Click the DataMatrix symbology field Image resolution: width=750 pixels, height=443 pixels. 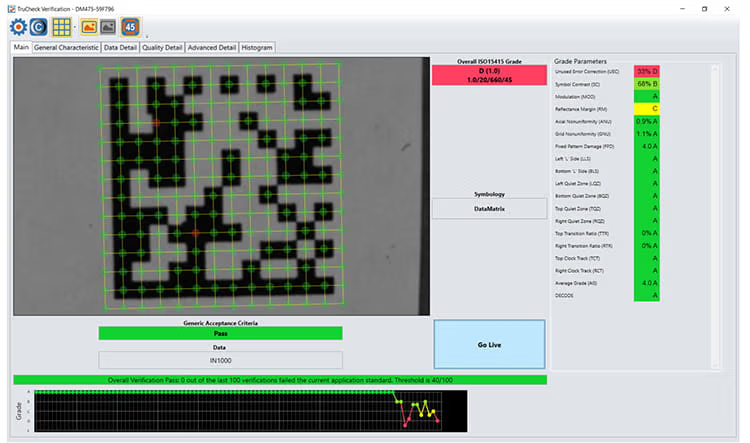pyautogui.click(x=489, y=209)
